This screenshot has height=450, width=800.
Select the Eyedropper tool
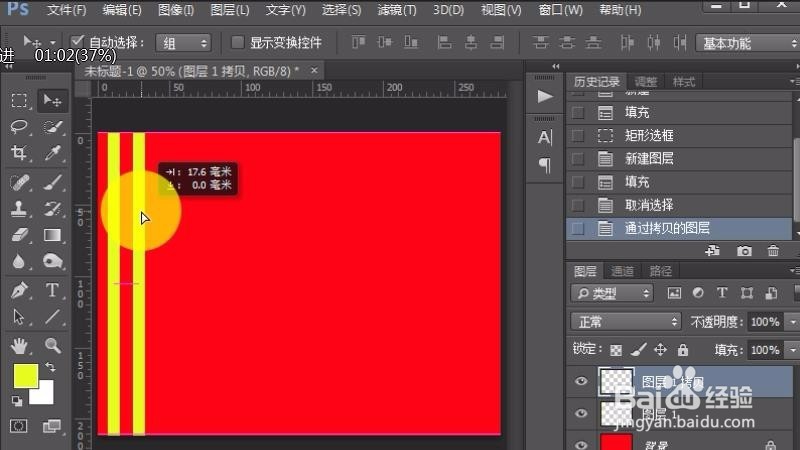pos(52,153)
